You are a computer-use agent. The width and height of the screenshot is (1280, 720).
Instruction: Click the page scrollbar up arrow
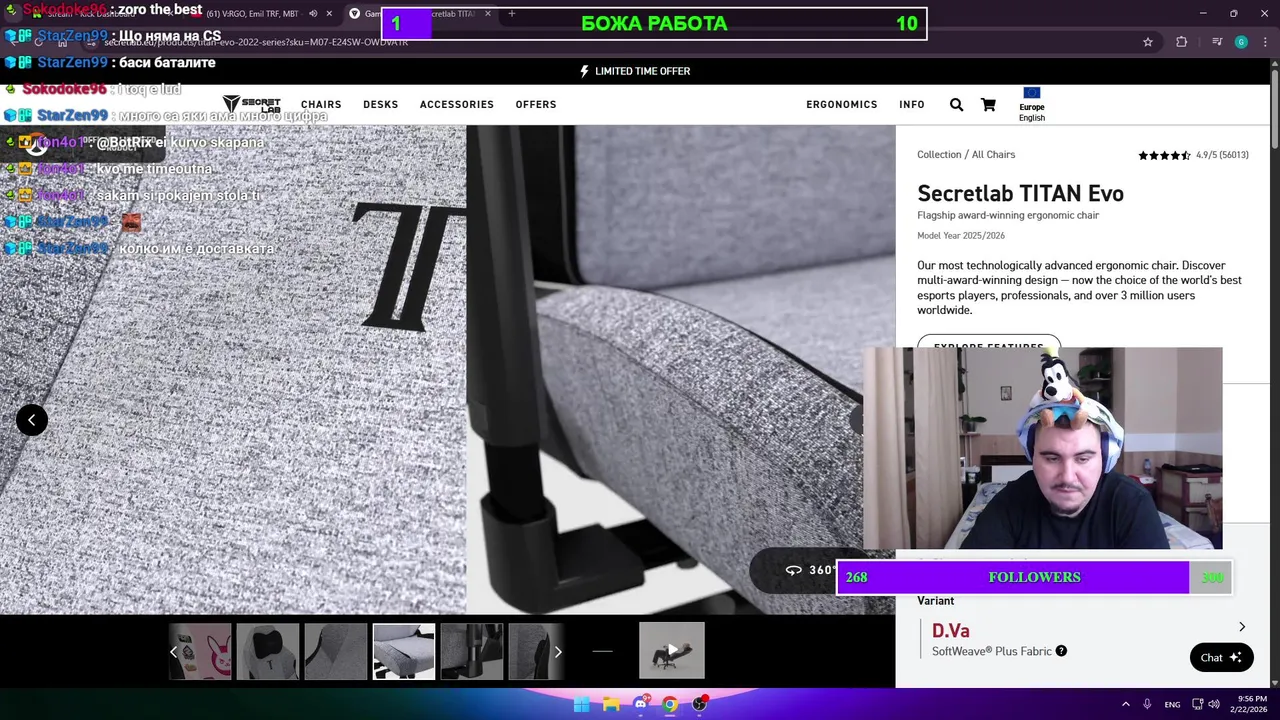click(x=1274, y=65)
